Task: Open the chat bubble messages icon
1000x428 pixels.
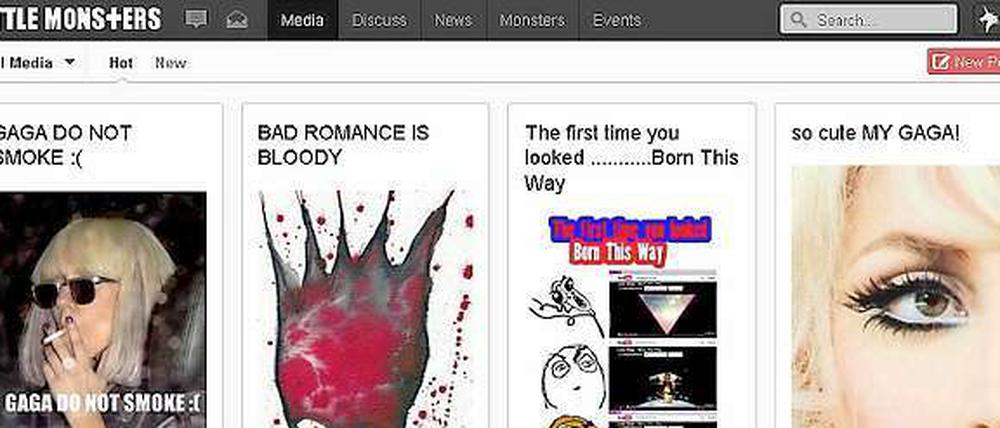Action: (x=196, y=19)
